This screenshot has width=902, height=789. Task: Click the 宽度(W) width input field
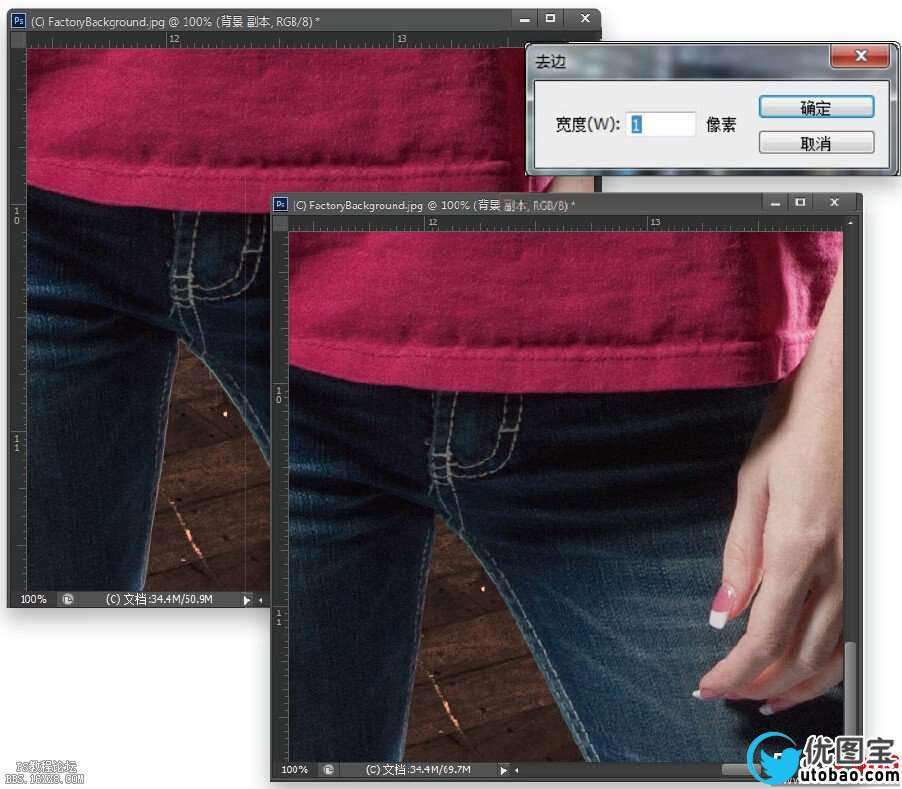[660, 124]
